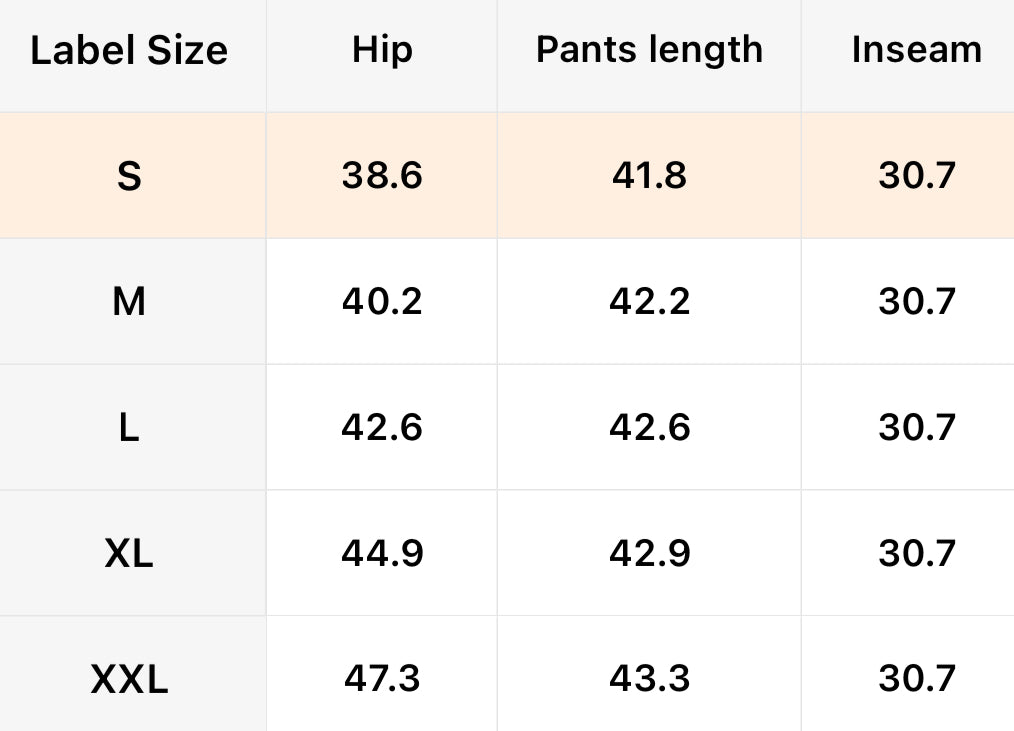Click inseam value in highlighted S row
The image size is (1014, 731).
tap(917, 176)
